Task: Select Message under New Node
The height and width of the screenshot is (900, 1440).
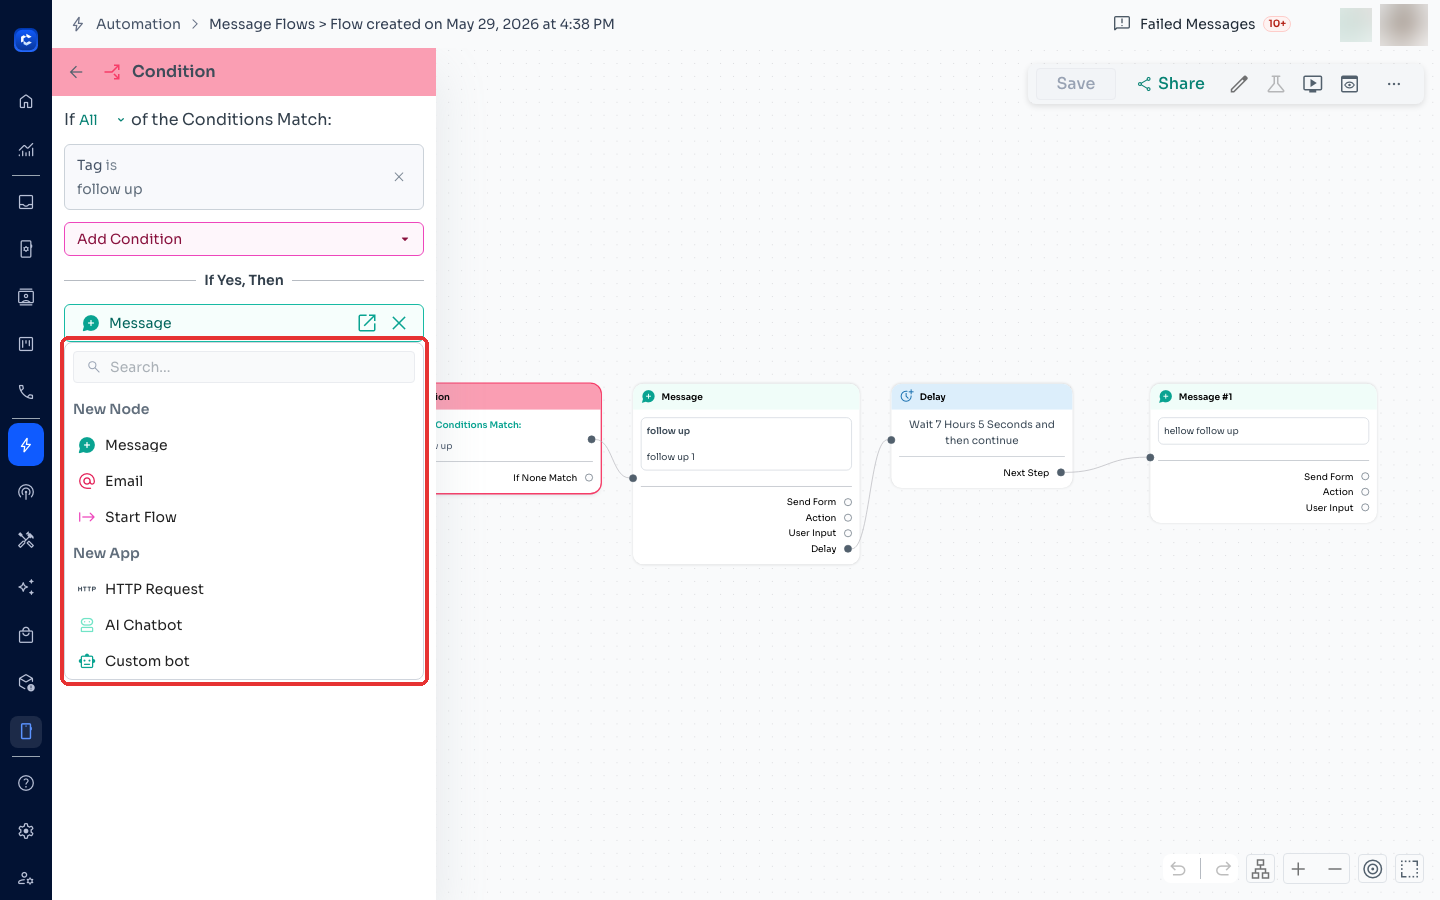Action: tap(244, 445)
